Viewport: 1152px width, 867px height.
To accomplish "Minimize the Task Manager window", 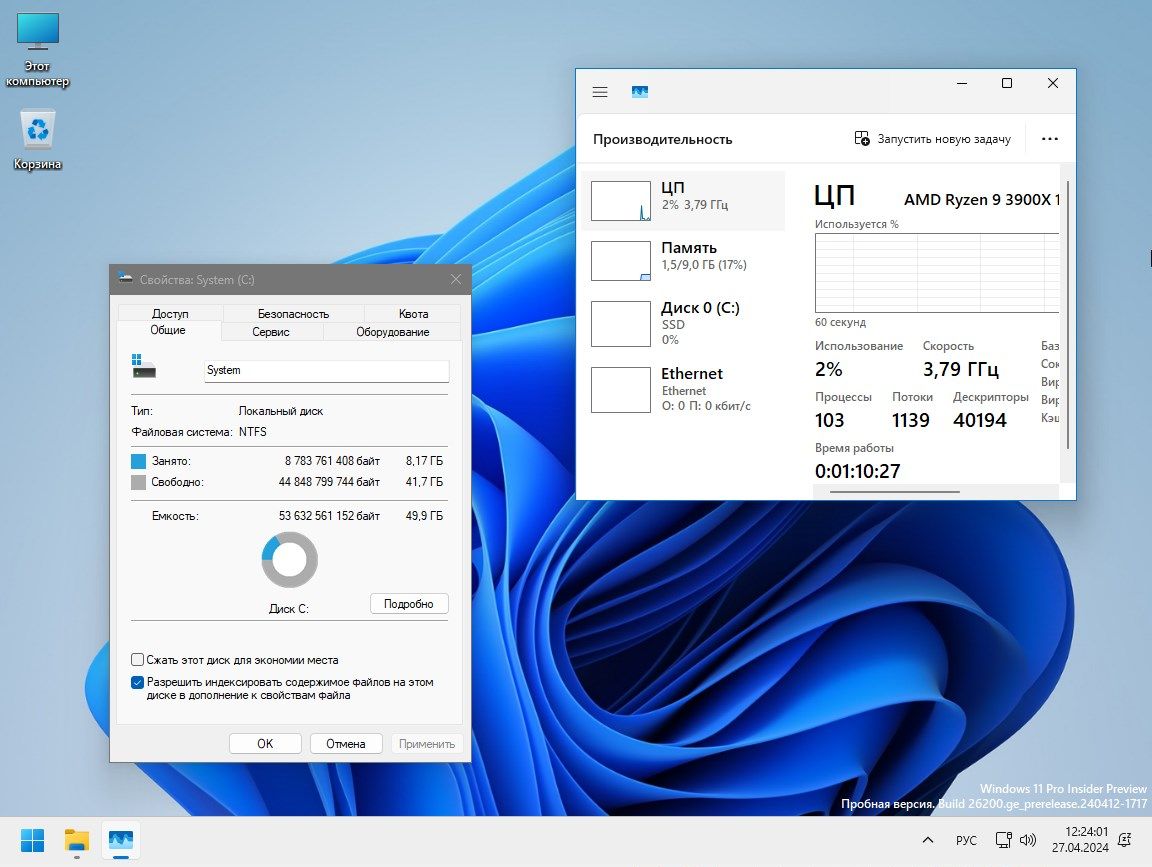I will pos(962,83).
